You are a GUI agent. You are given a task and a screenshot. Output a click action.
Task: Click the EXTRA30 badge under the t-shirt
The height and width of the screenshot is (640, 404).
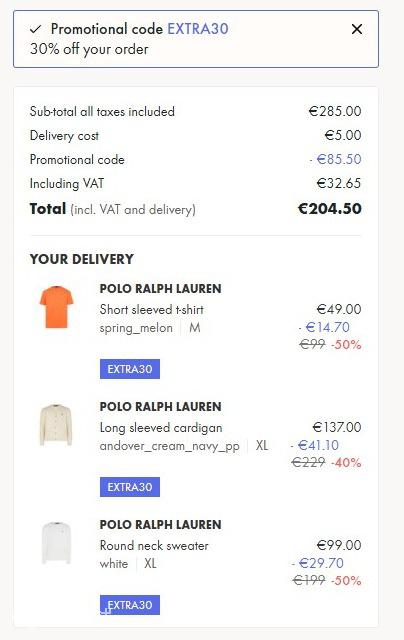(x=130, y=369)
